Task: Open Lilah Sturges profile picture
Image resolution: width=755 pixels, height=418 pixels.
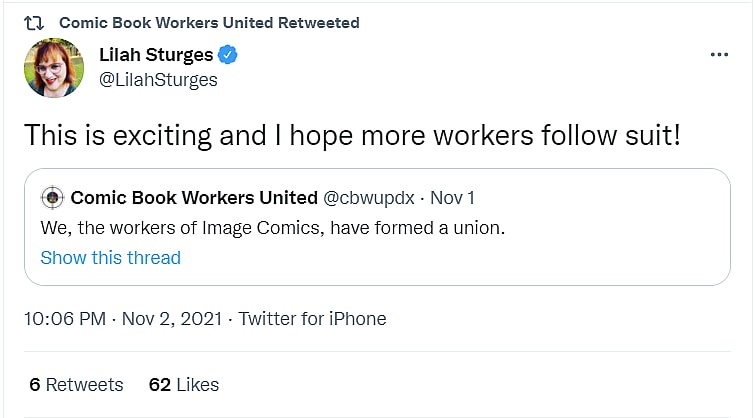Action: (x=52, y=66)
